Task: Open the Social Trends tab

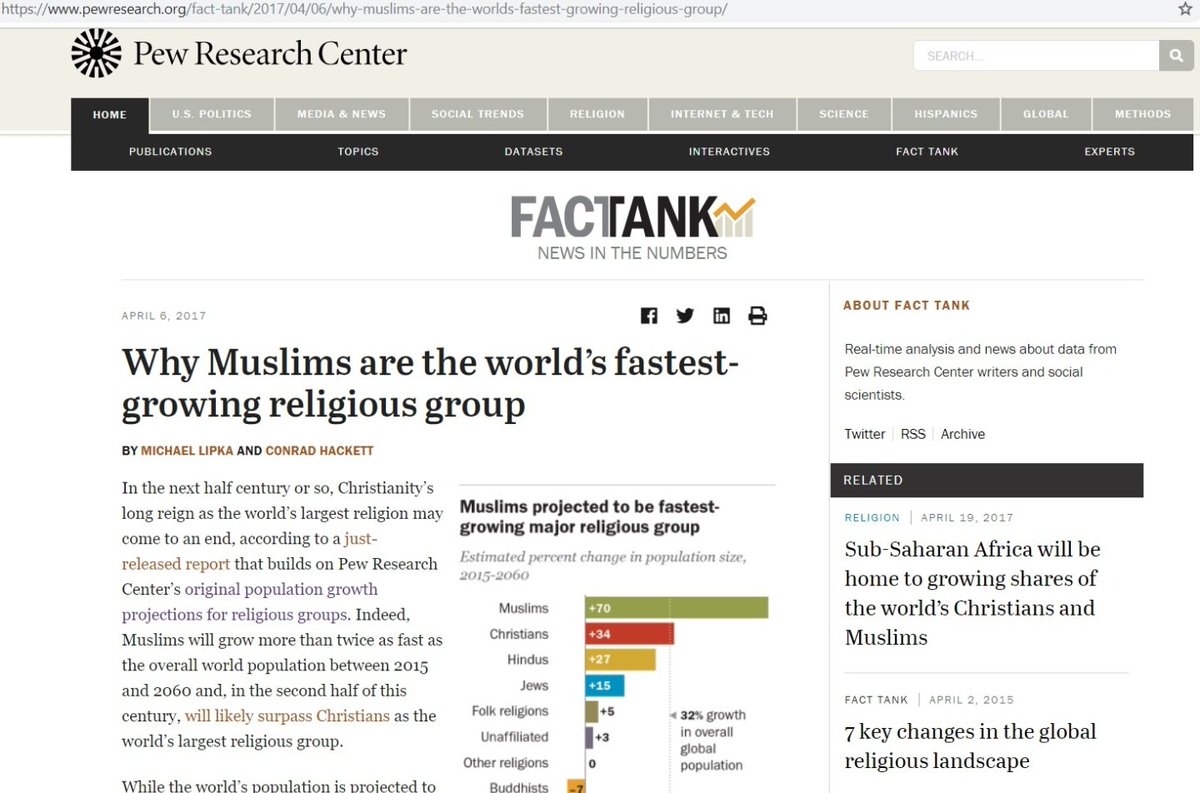Action: click(x=478, y=114)
